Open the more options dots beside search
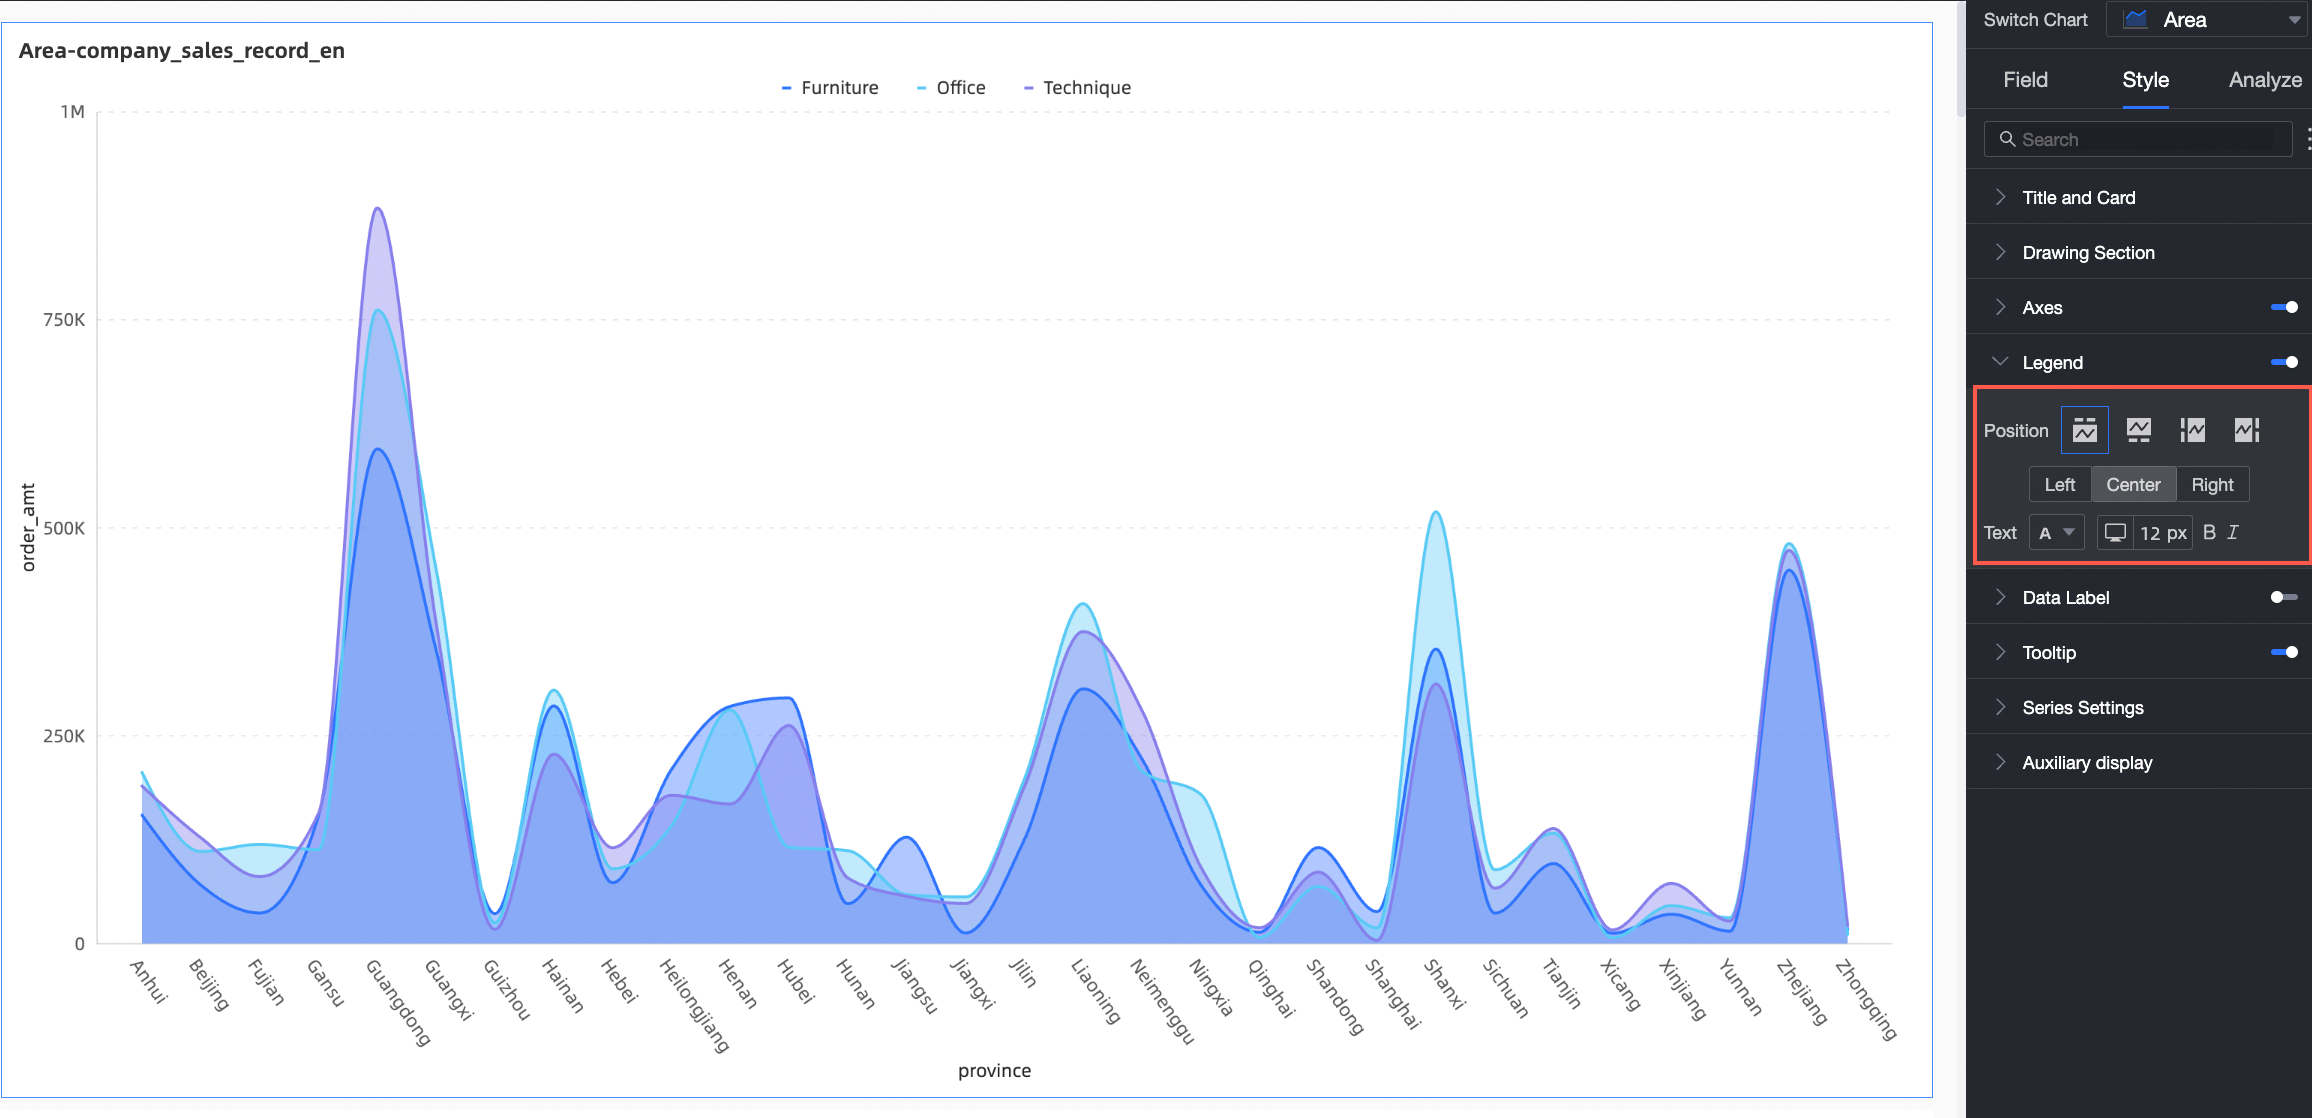Viewport: 2312px width, 1118px height. click(x=2308, y=139)
